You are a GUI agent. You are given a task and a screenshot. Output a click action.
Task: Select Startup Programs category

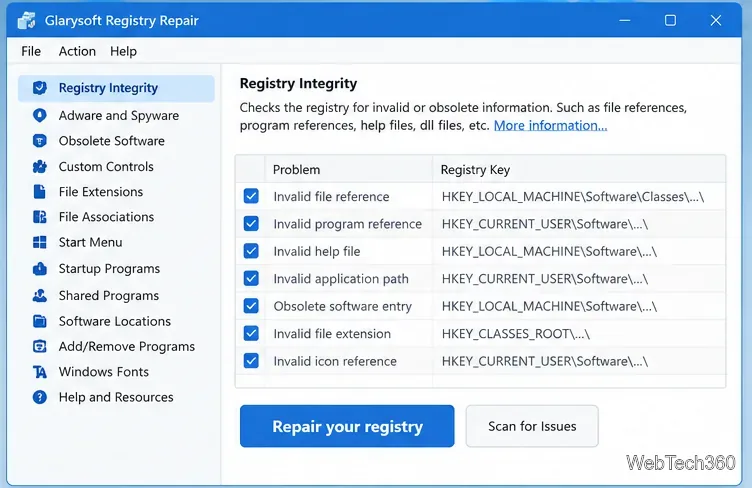point(109,268)
